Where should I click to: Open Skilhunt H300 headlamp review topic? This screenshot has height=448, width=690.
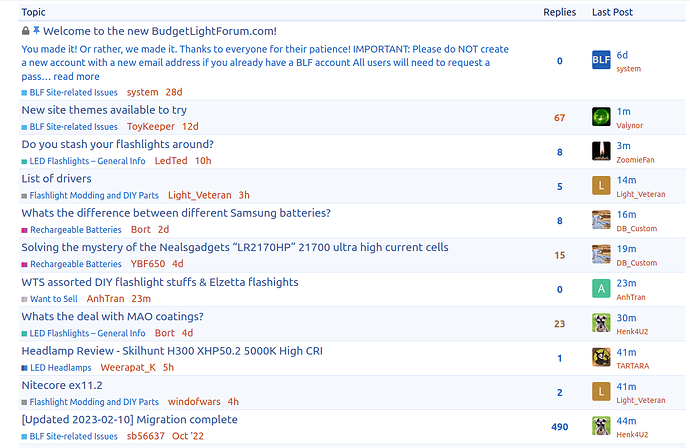[x=172, y=351]
